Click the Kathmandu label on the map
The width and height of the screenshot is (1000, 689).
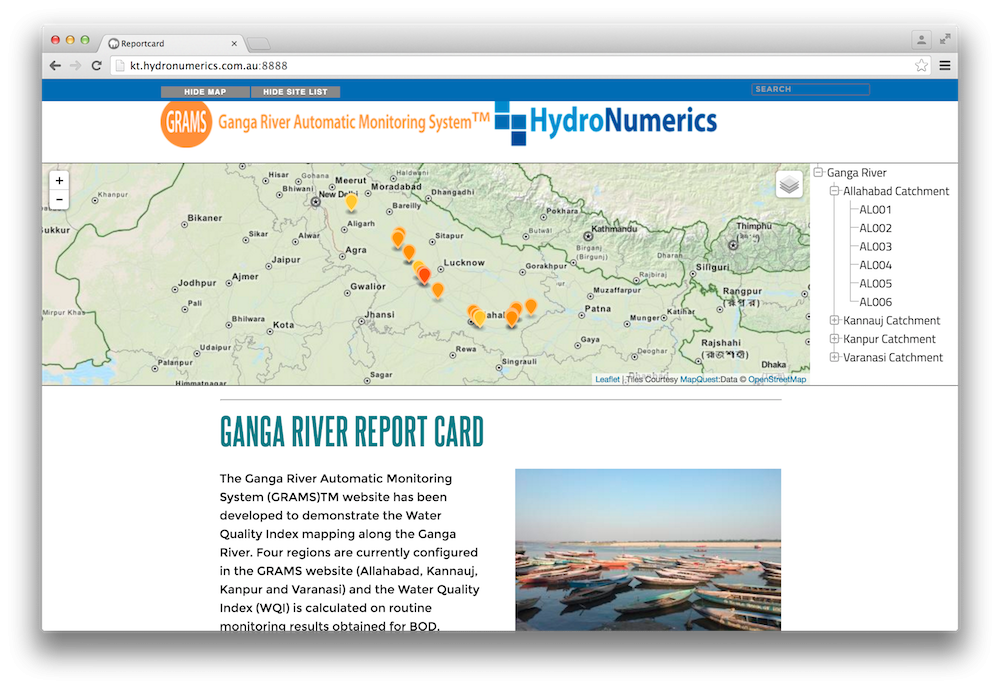(x=614, y=228)
